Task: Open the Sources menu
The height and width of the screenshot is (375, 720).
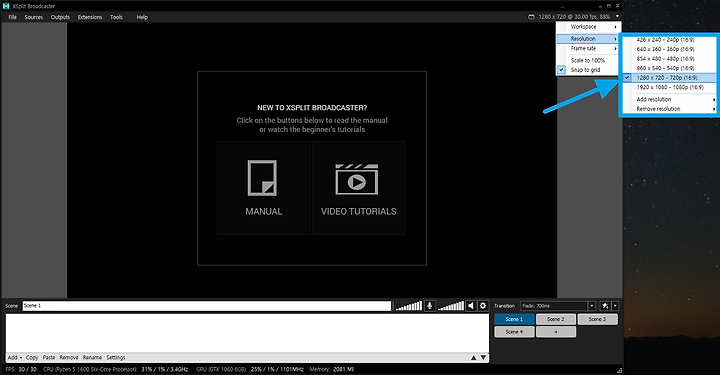Action: [x=34, y=17]
